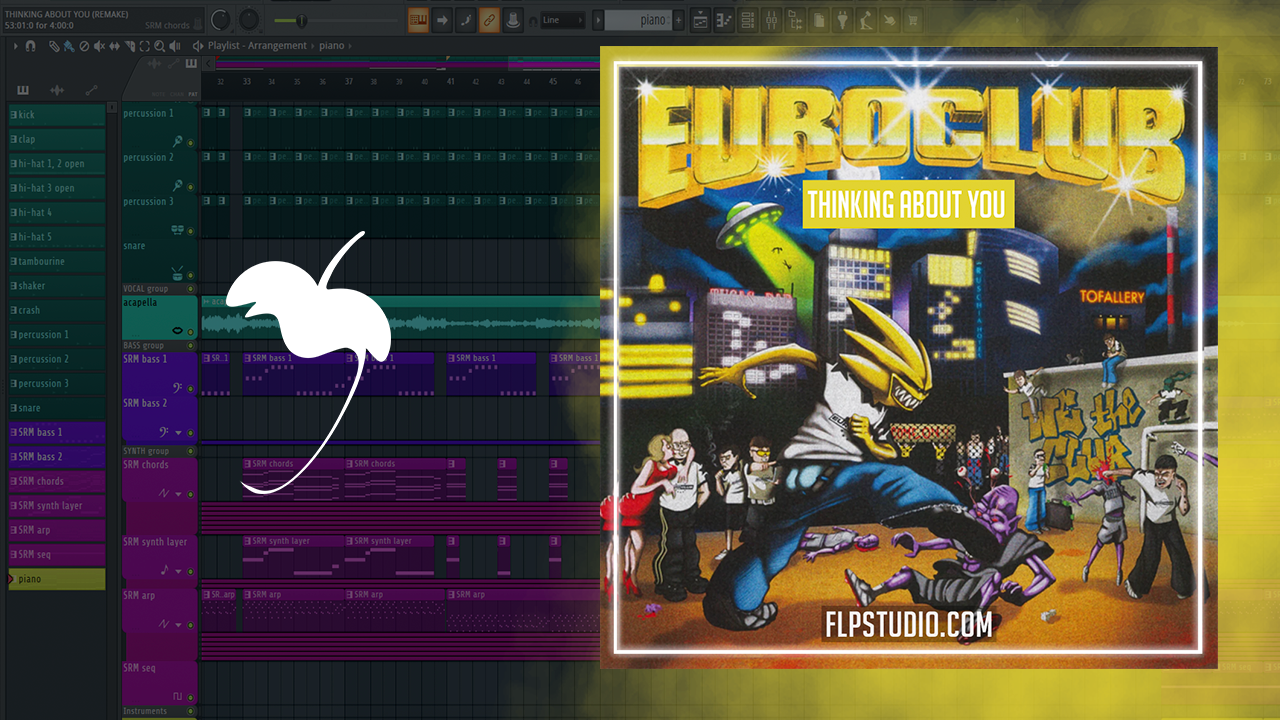This screenshot has width=1280, height=720.
Task: Open the Line snap dropdown
Action: pos(563,20)
